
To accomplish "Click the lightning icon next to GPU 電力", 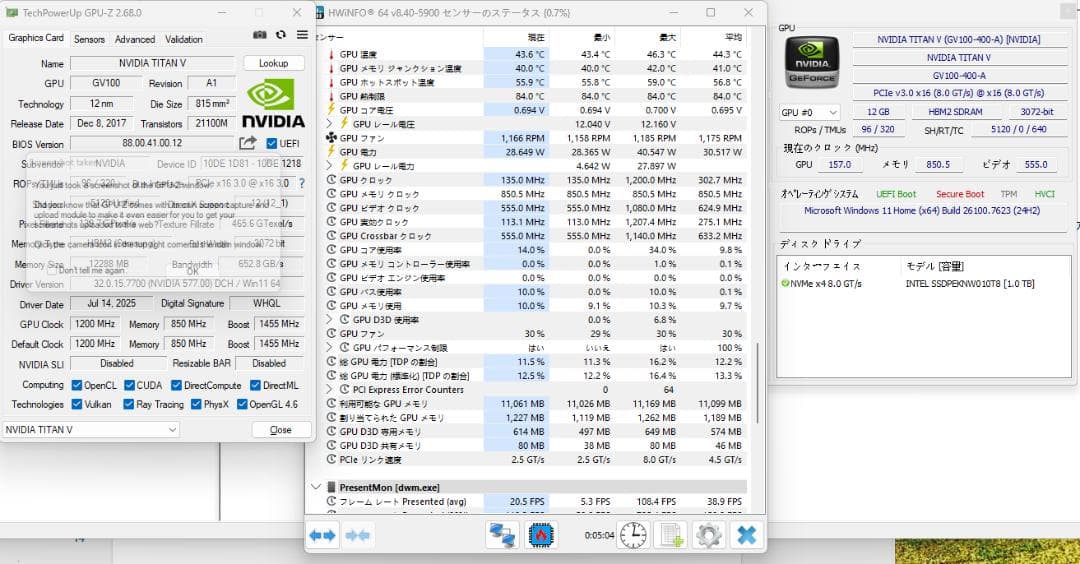I will tap(331, 152).
